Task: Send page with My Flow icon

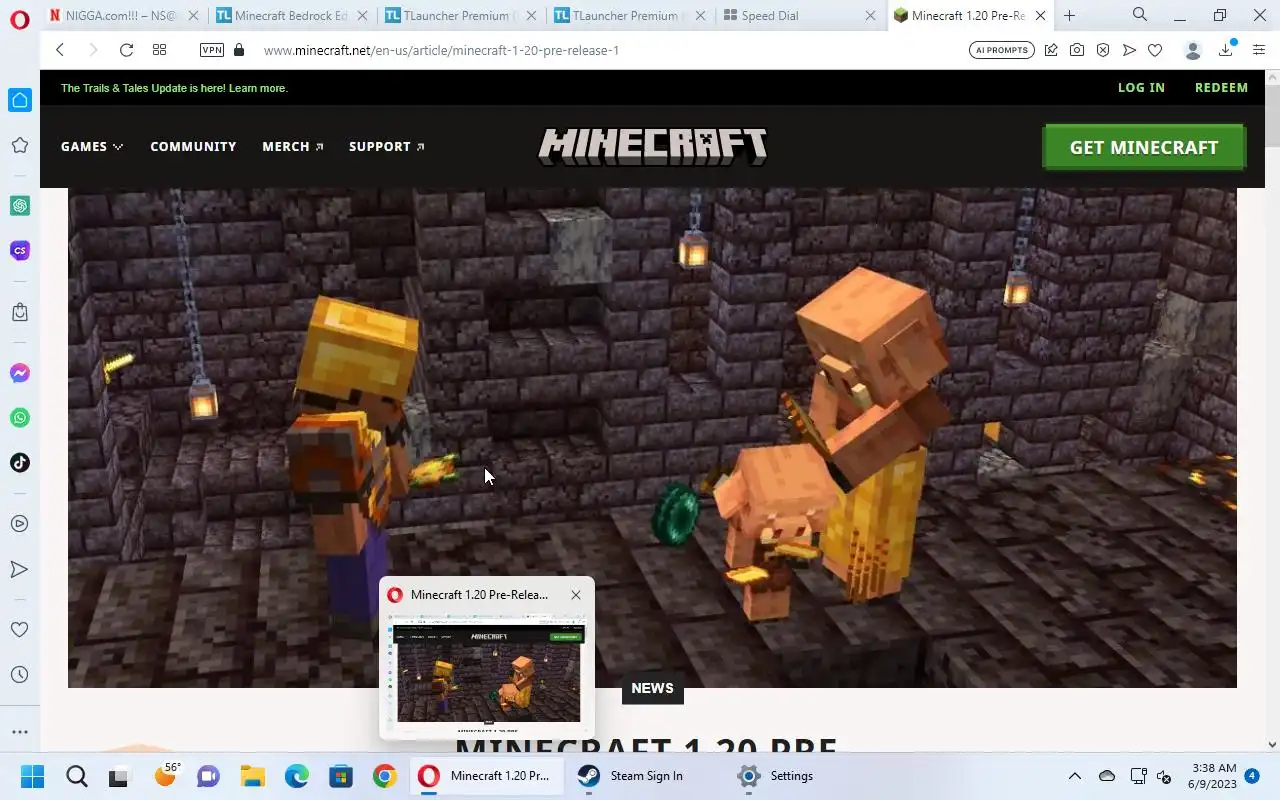Action: point(1129,50)
